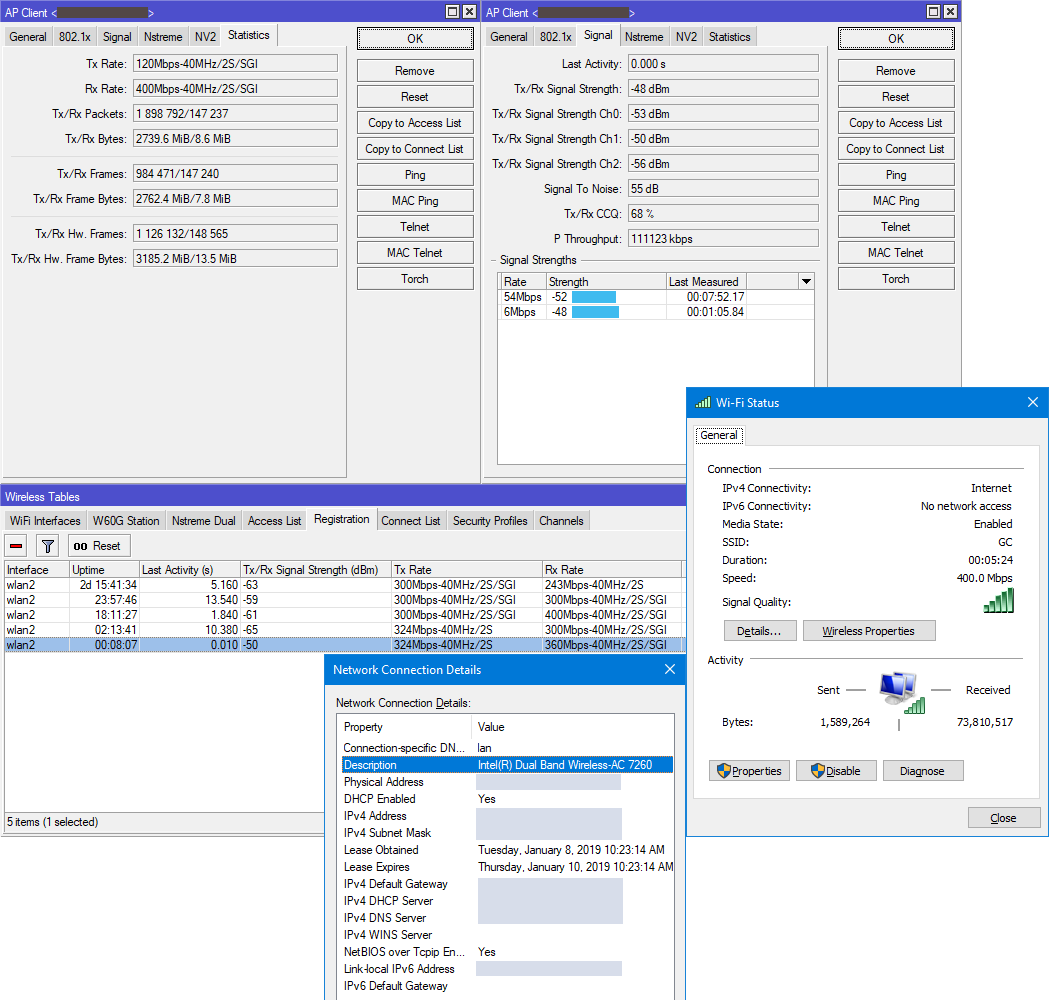
Task: Open the Access List tab
Action: 274,520
